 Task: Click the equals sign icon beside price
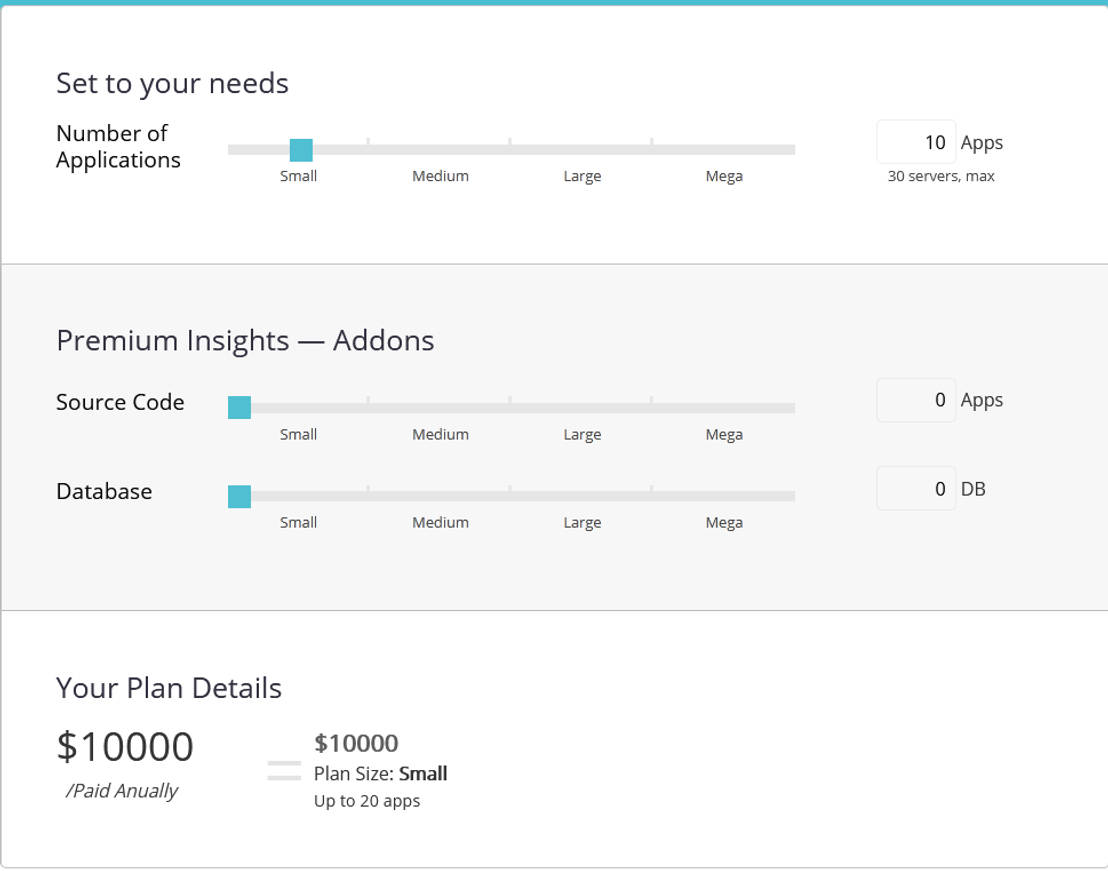(284, 770)
